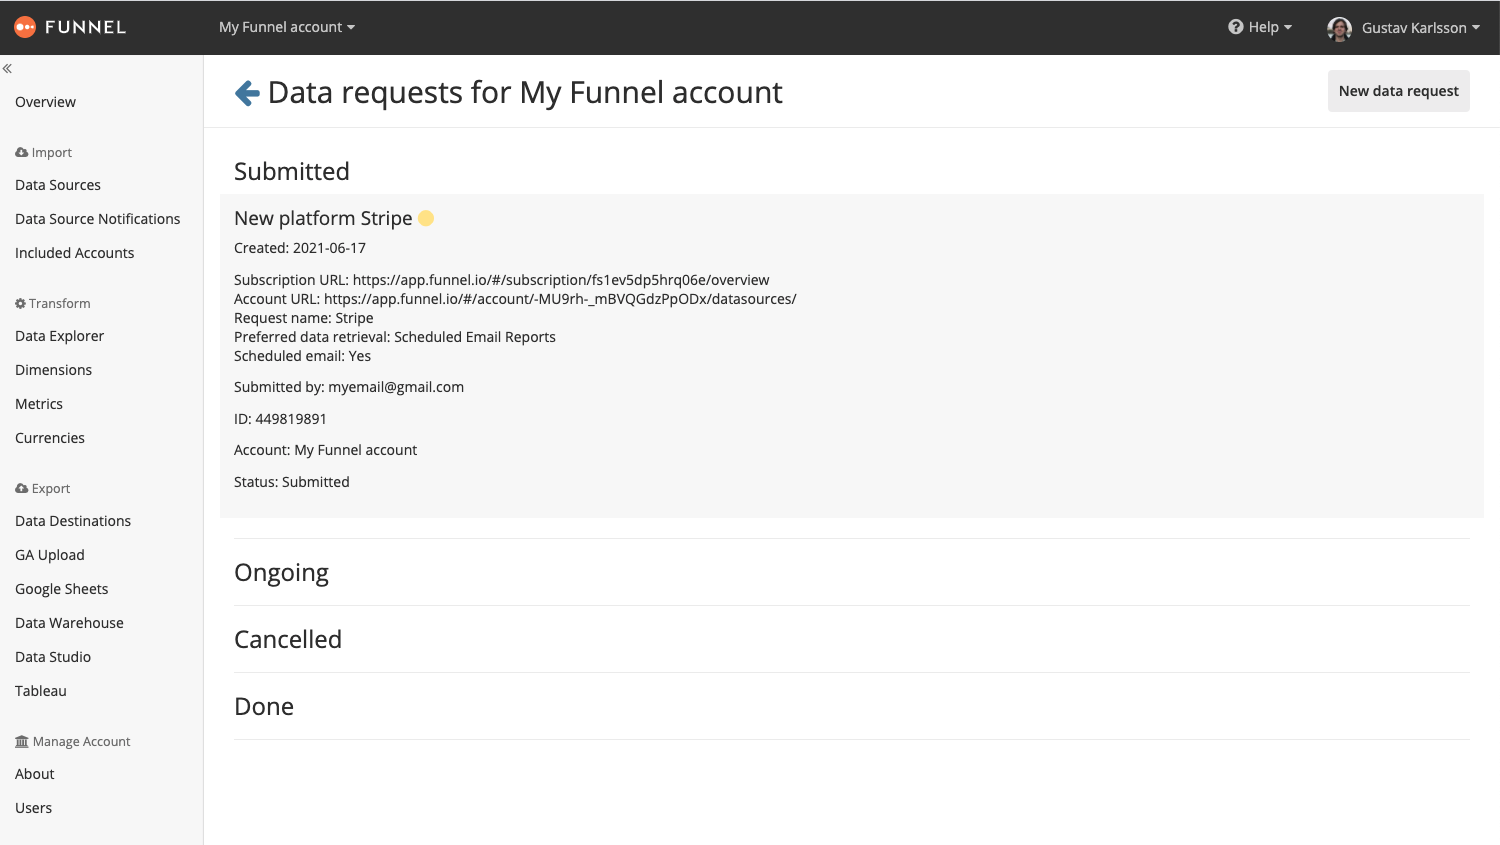The height and width of the screenshot is (845, 1500).
Task: Open Users page in sidebar
Action: click(34, 808)
